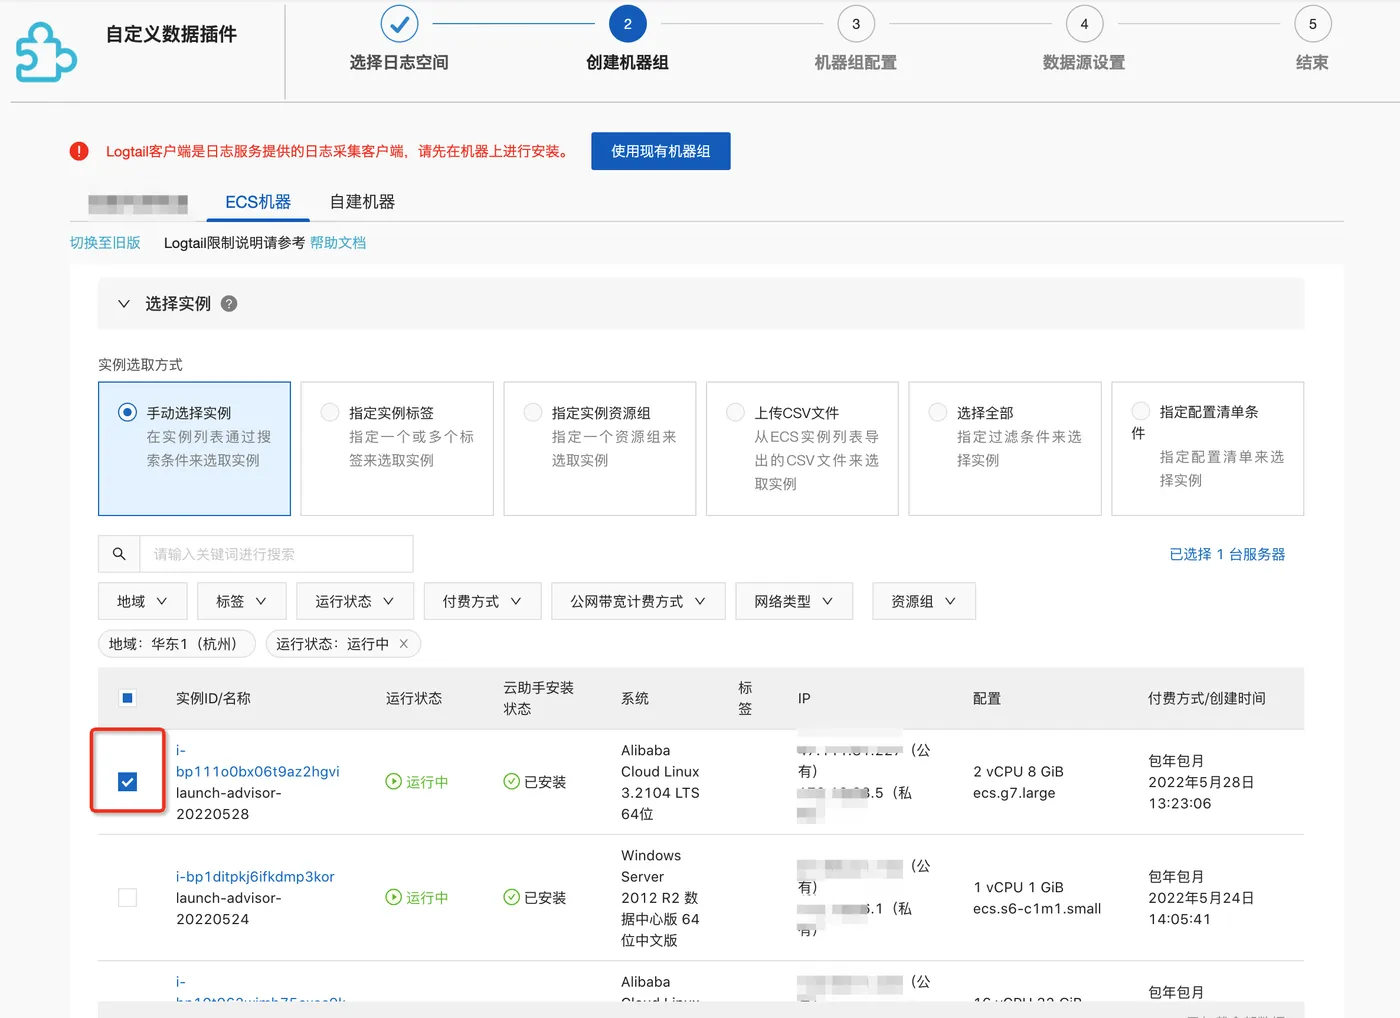Click the 2022年5月28日 creation date cell

coord(1201,782)
